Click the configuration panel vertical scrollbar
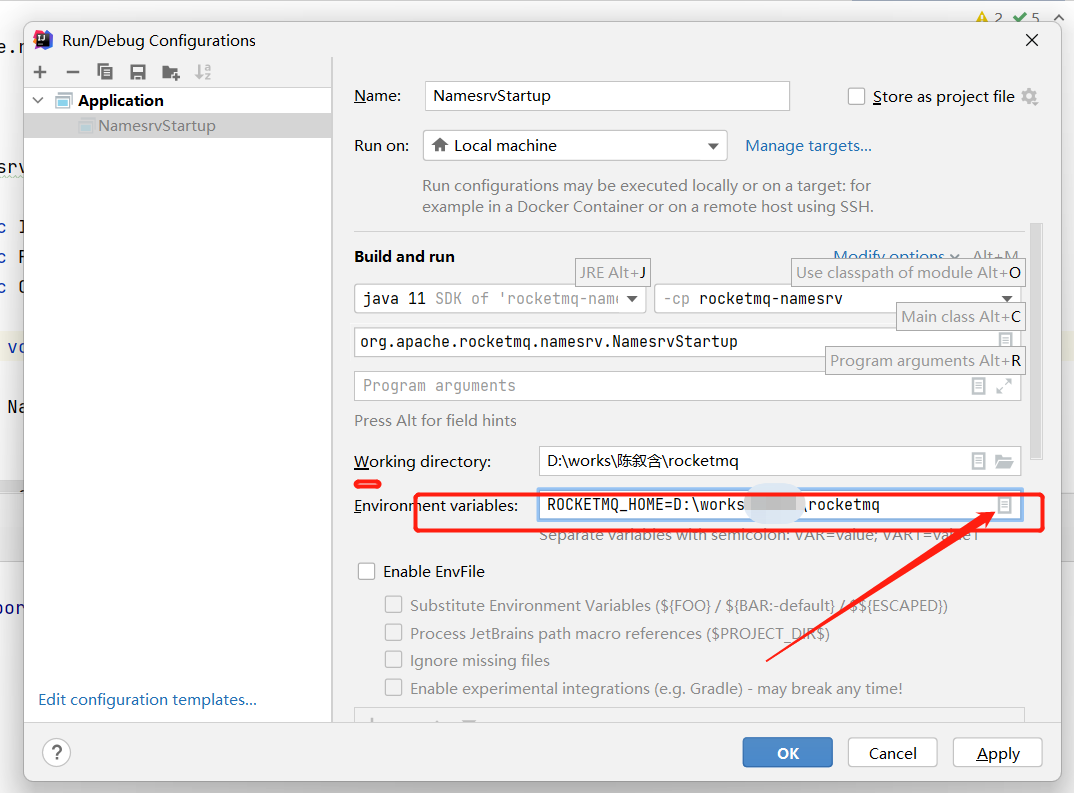The width and height of the screenshot is (1074, 793). point(1036,341)
